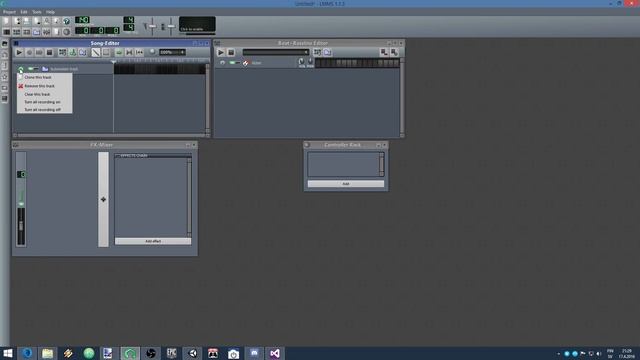640x360 pixels.
Task: Show the Controller Rack from main toolbar
Action: [67, 31]
